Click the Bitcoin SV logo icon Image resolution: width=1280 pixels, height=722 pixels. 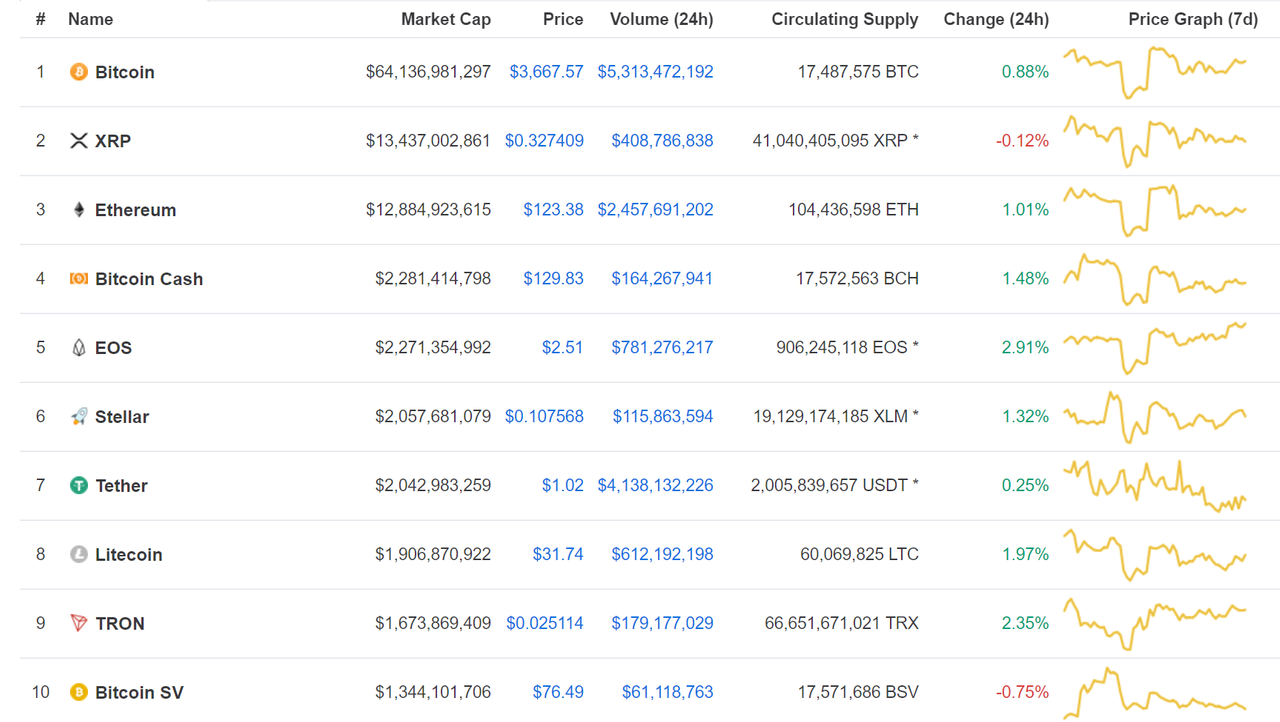pyautogui.click(x=78, y=693)
